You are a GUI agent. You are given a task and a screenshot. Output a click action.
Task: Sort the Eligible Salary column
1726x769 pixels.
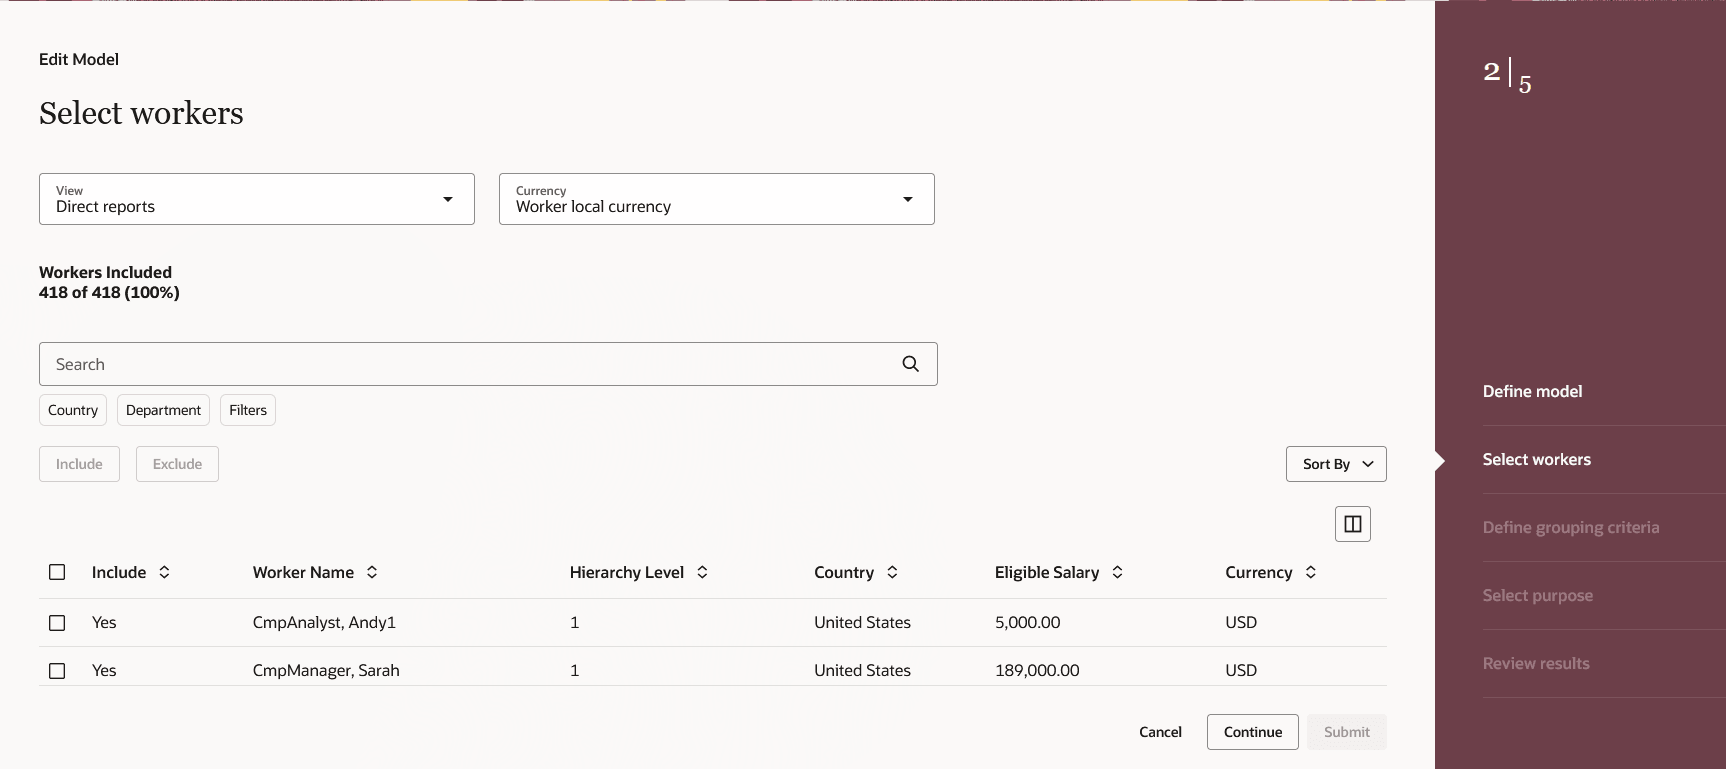pyautogui.click(x=1117, y=572)
